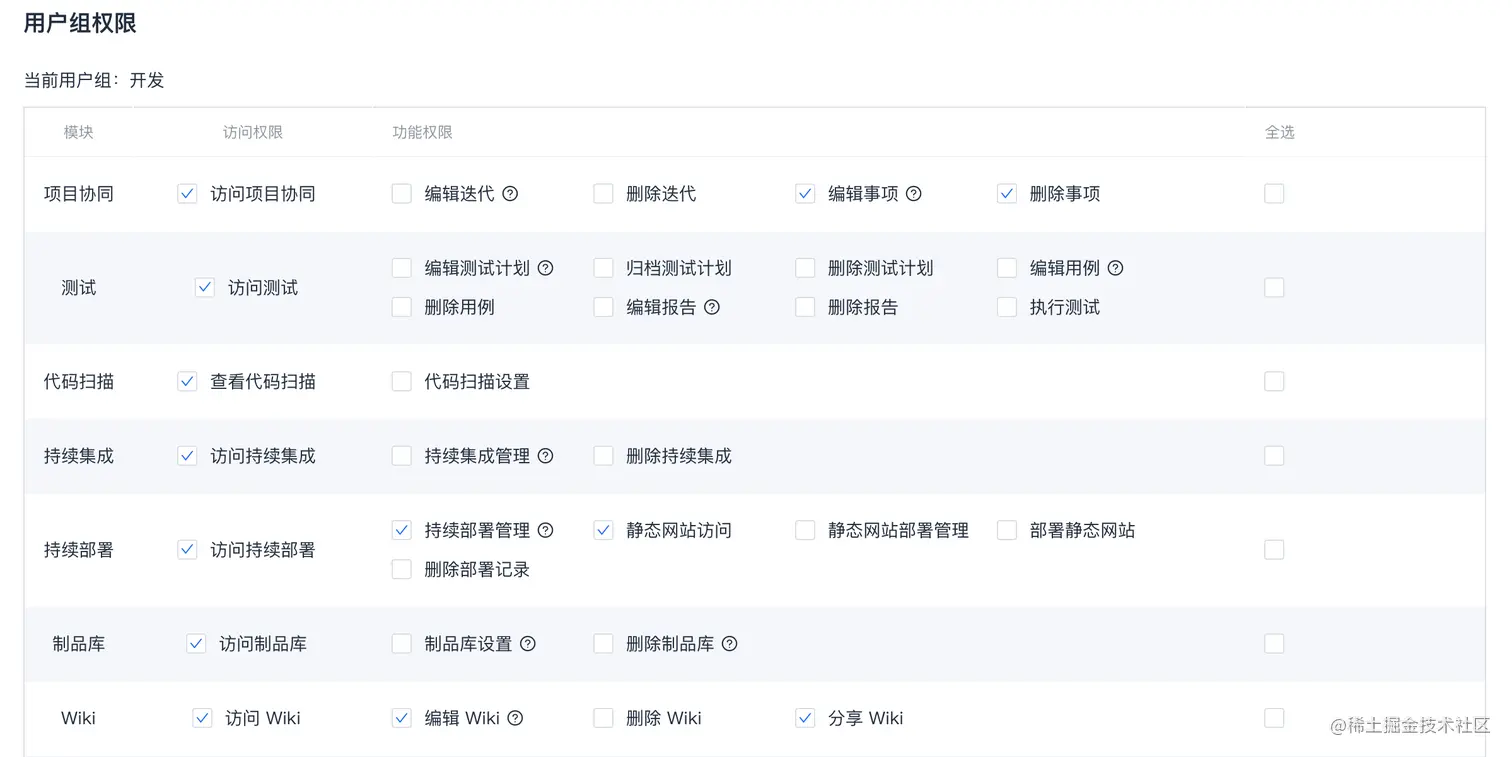Screen dimensions: 1512x757
Task: Enable the 编辑迭代 checkbox
Action: tap(402, 194)
